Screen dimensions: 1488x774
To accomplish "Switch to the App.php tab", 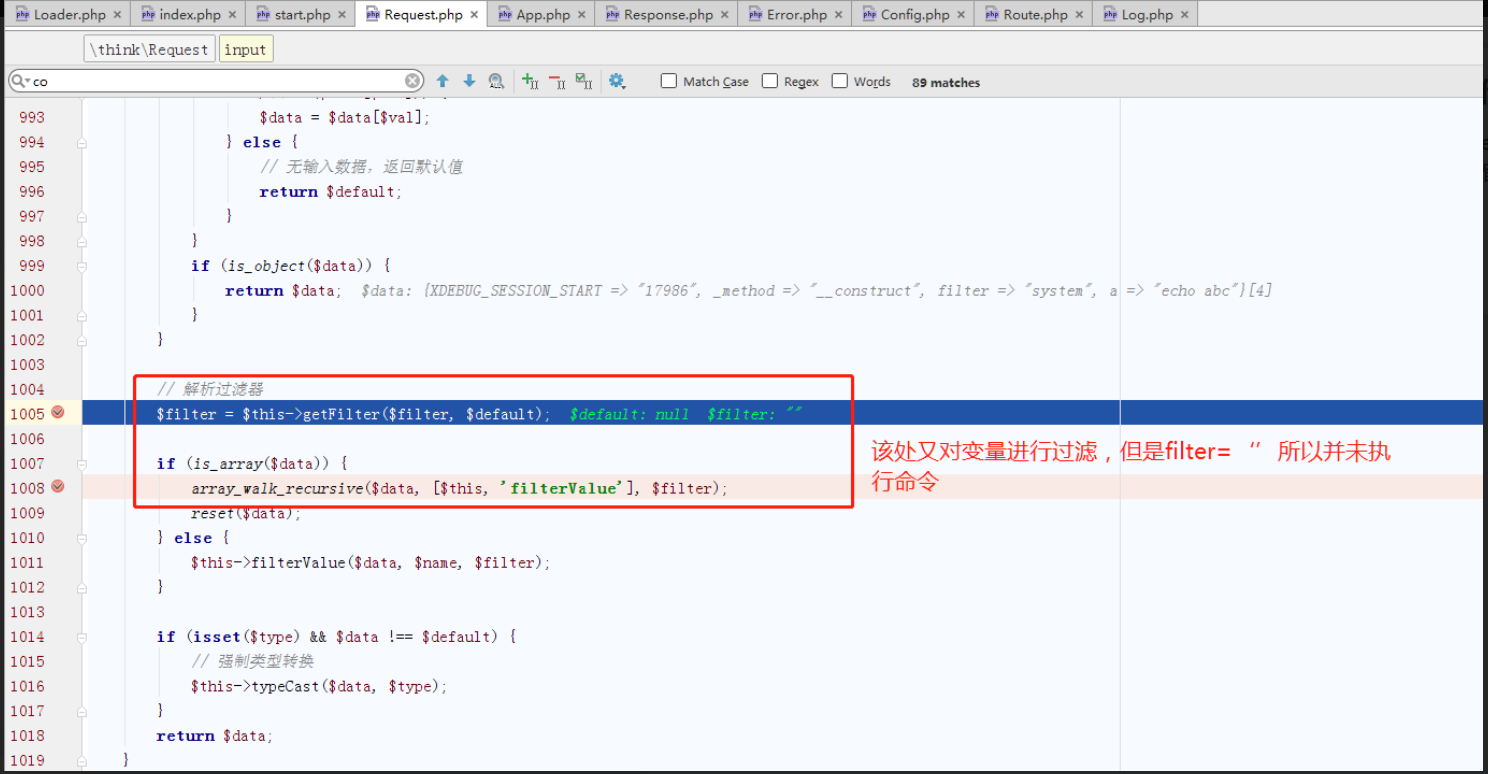I will click(x=543, y=15).
